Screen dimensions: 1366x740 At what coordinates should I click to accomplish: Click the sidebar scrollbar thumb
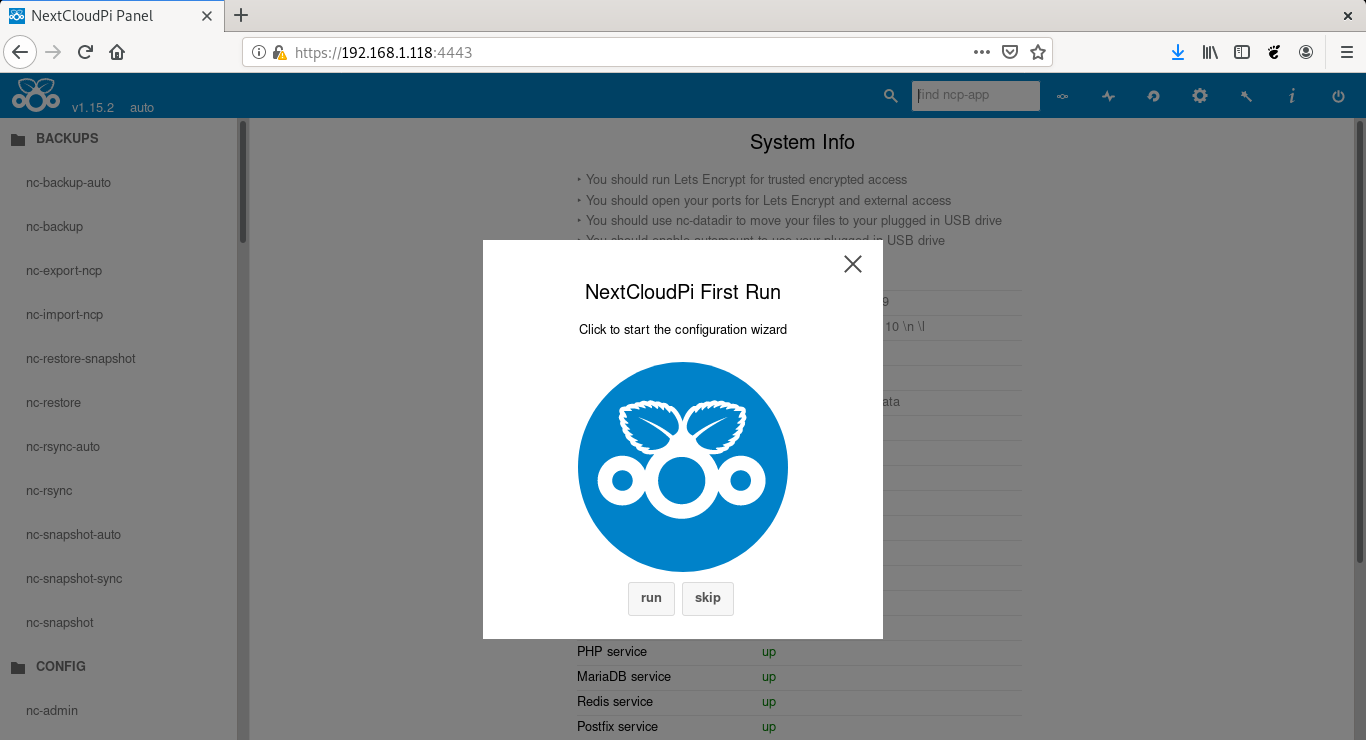(x=243, y=182)
